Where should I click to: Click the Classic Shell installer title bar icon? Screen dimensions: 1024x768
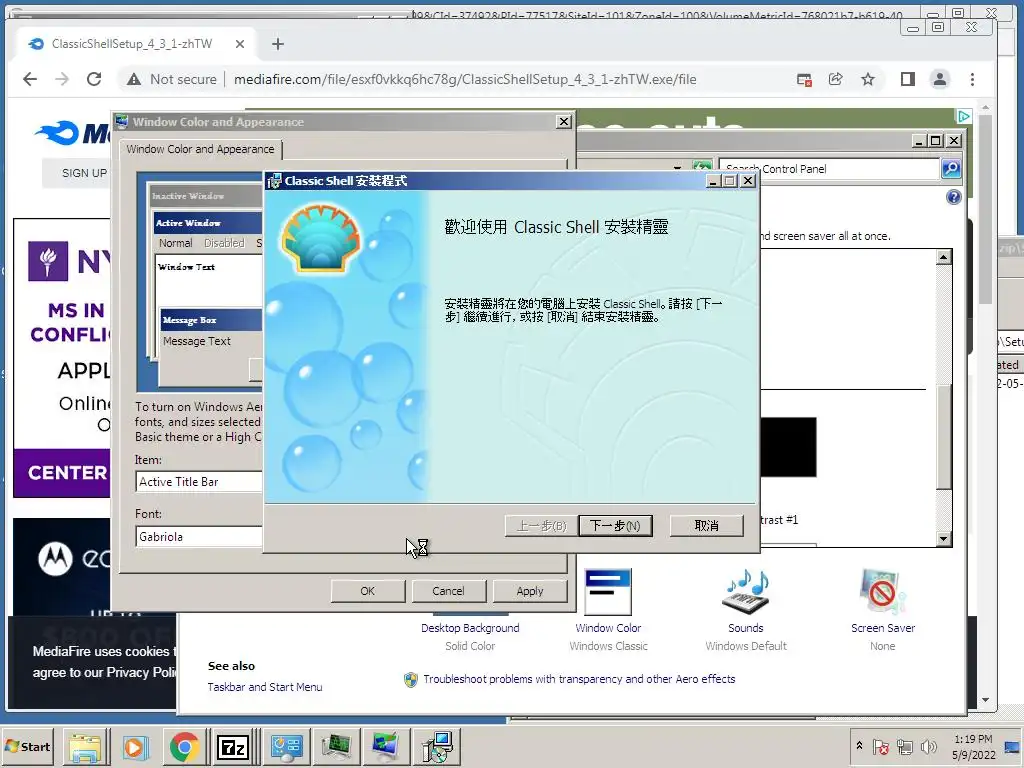tap(275, 181)
